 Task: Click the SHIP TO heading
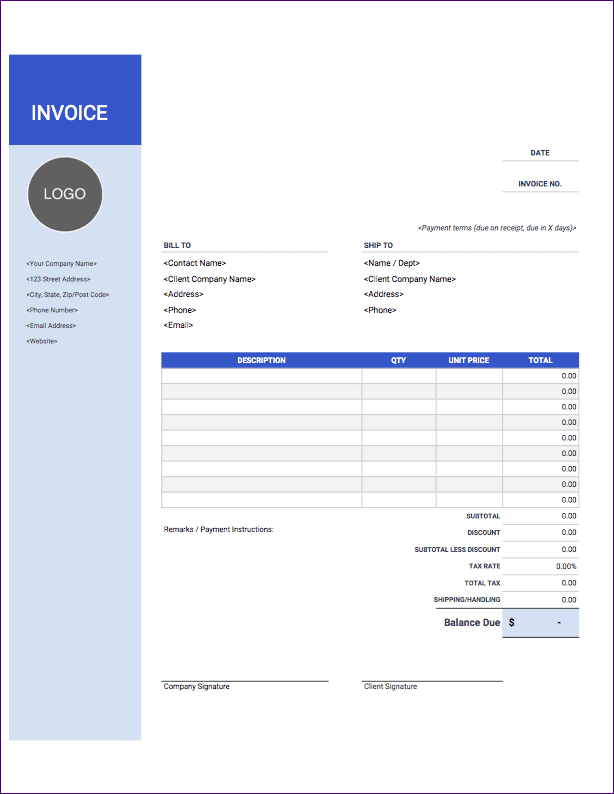point(378,245)
